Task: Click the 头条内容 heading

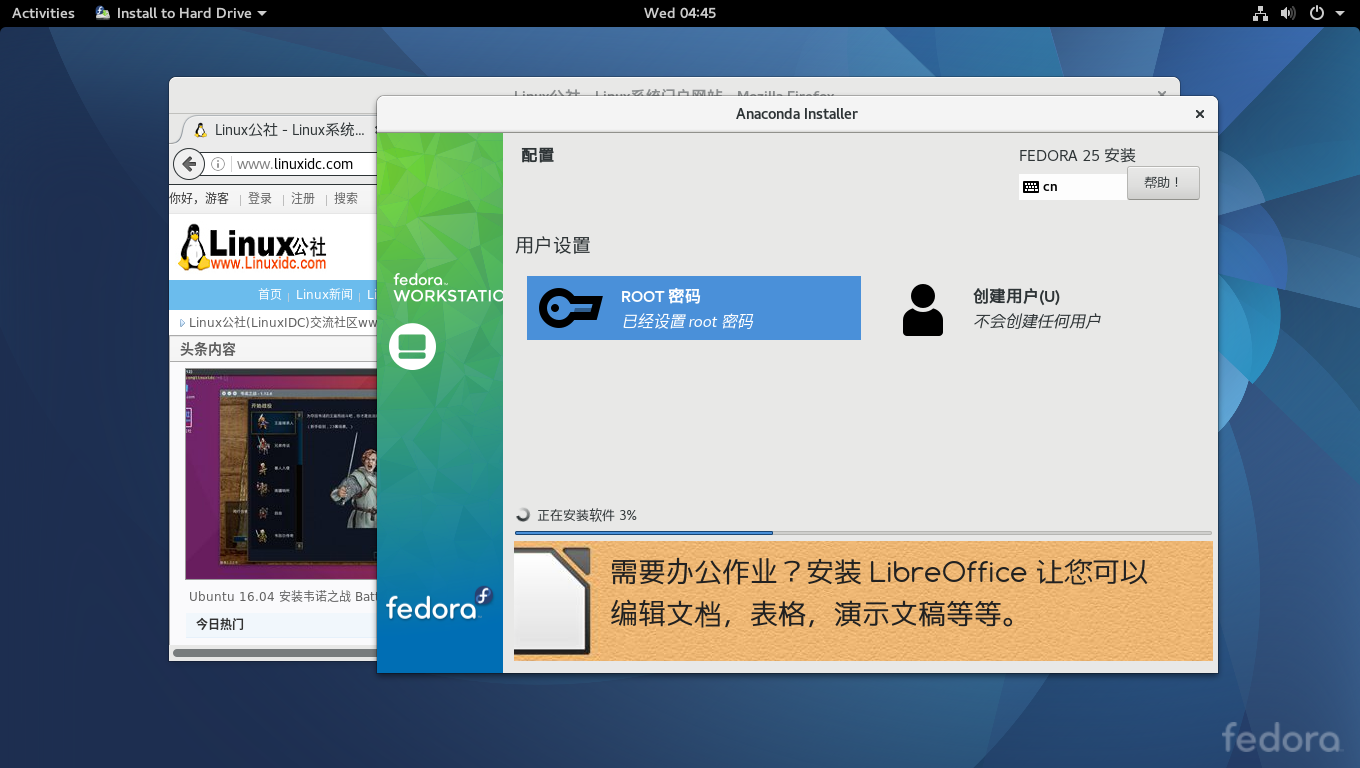Action: tap(208, 349)
